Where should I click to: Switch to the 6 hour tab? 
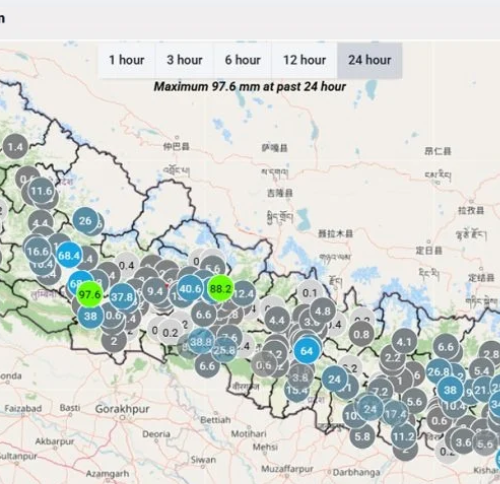click(x=242, y=60)
